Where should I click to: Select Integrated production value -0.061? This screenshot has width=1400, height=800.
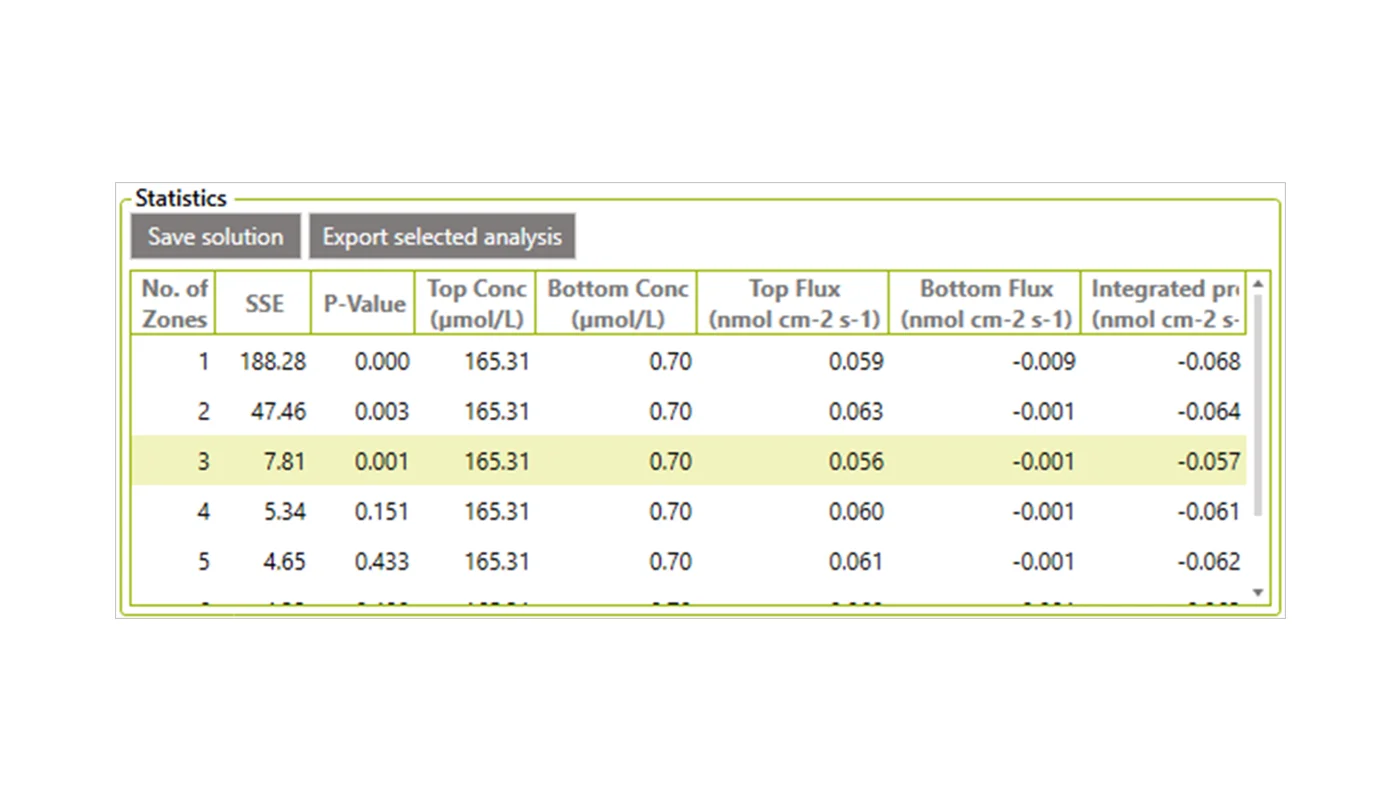tap(1209, 512)
